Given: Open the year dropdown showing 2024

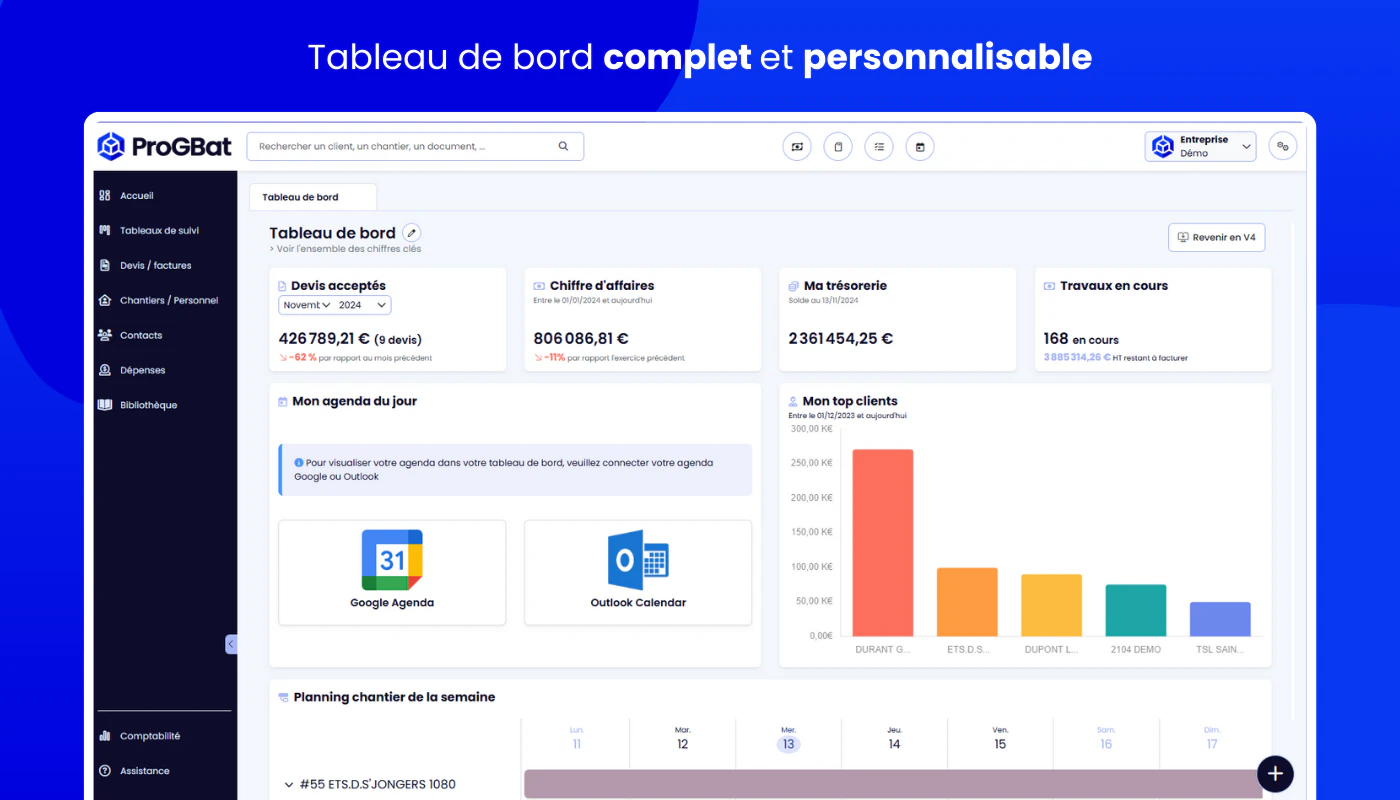Looking at the screenshot, I should coord(363,305).
